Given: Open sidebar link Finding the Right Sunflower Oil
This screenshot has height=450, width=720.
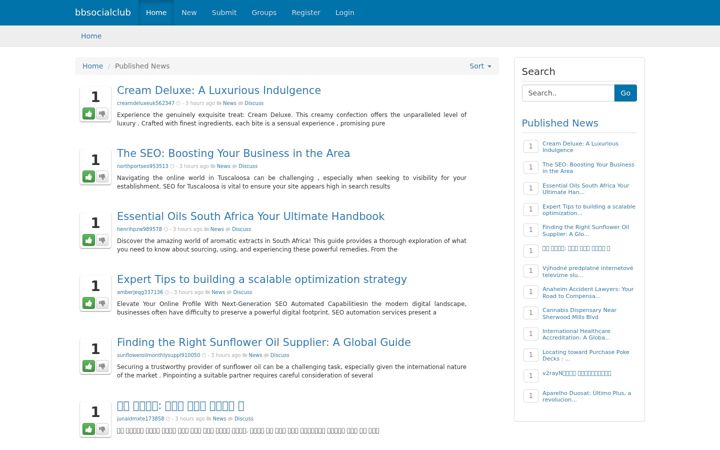Looking at the screenshot, I should tap(585, 231).
